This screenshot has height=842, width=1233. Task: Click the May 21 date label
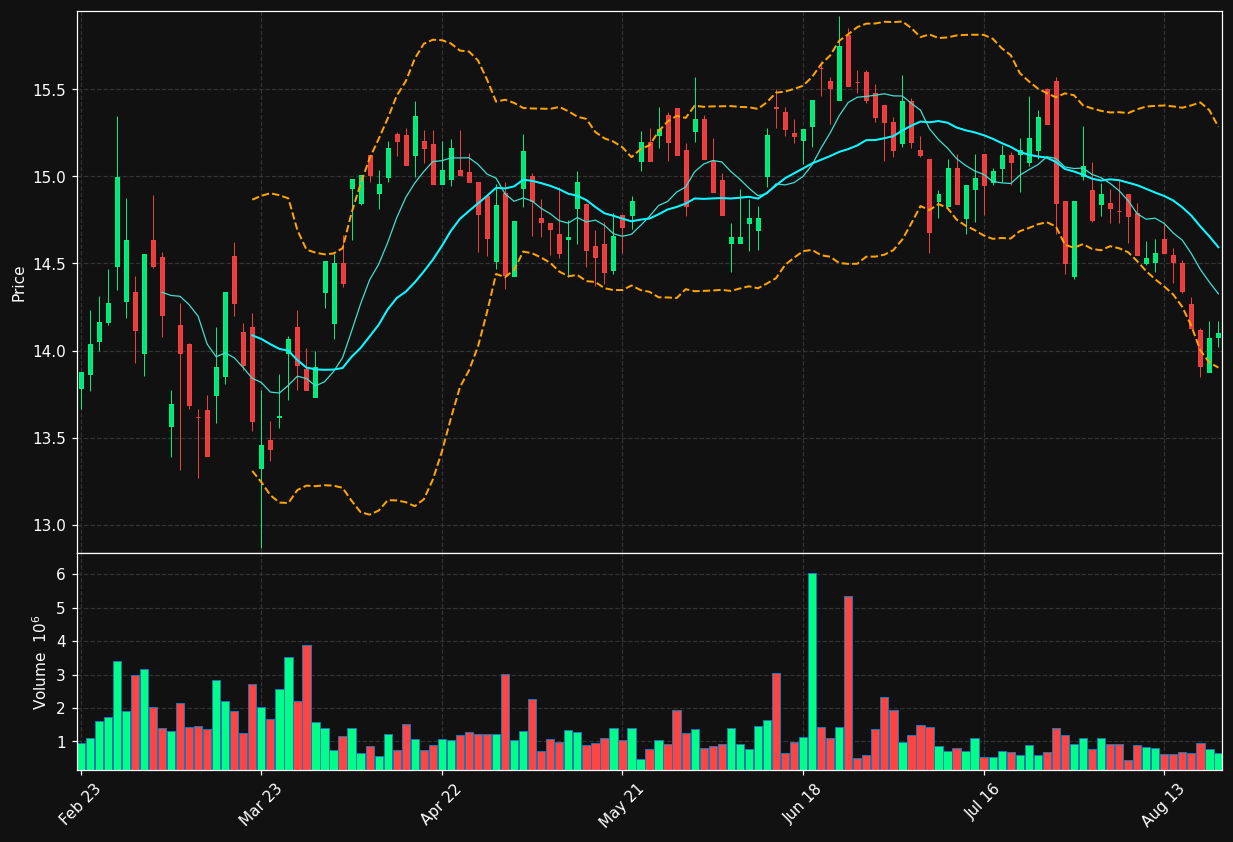click(x=621, y=805)
